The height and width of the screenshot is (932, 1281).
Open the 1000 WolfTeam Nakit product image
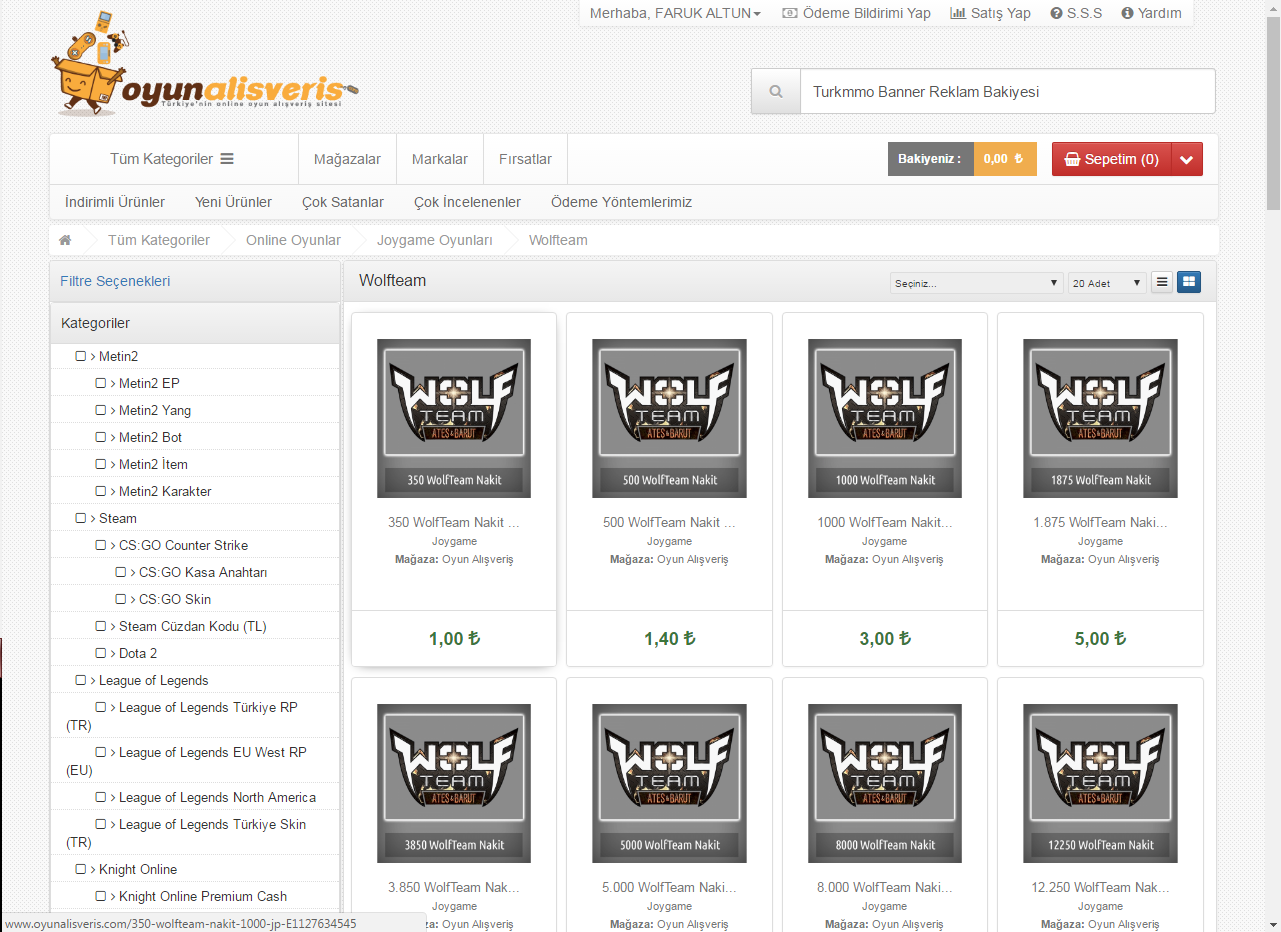pos(885,418)
